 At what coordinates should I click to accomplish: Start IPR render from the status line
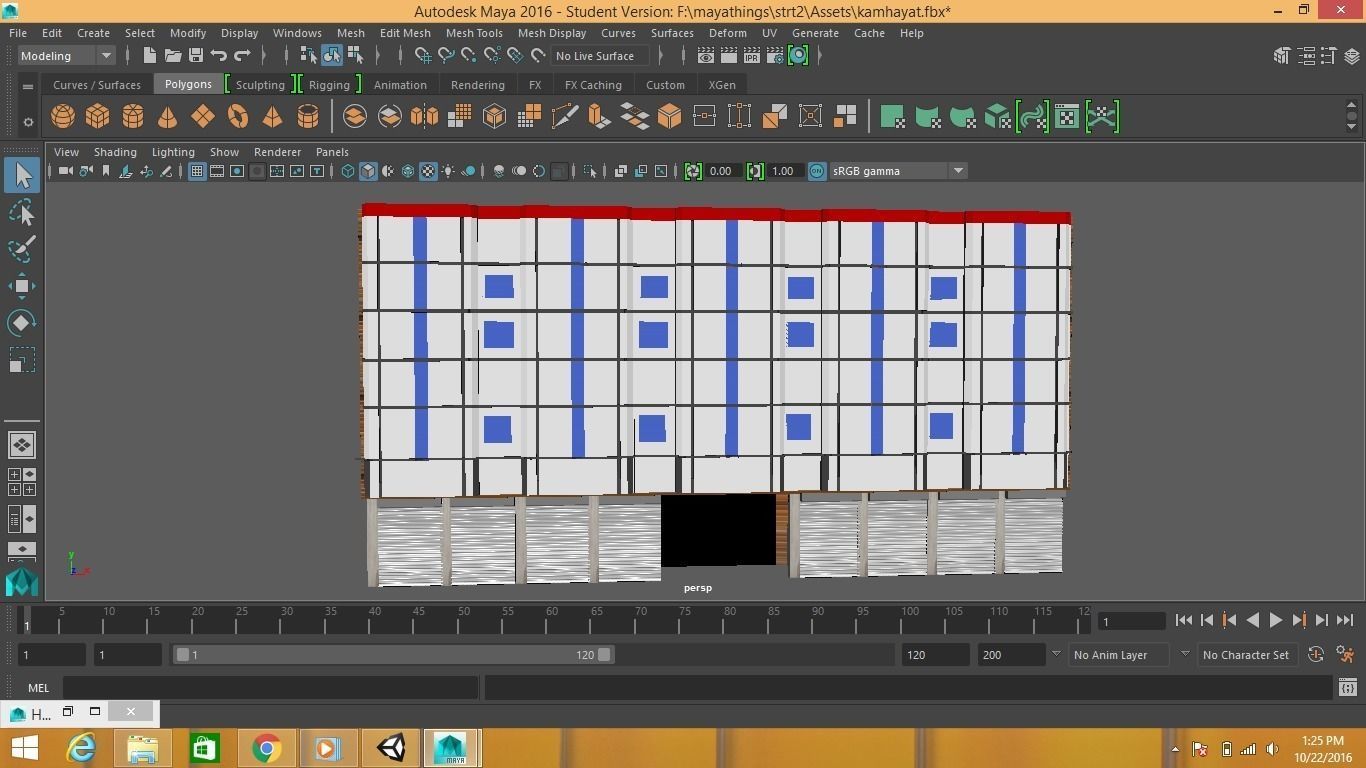click(752, 56)
